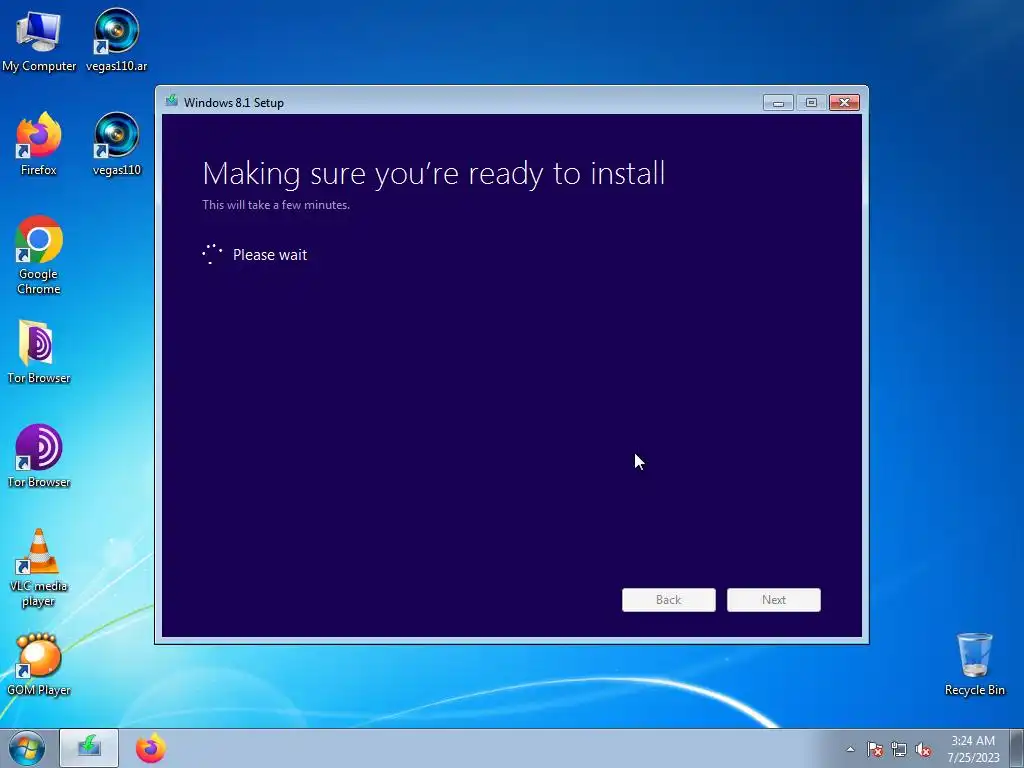This screenshot has height=768, width=1024.
Task: Click the Windows Start button
Action: 26,748
